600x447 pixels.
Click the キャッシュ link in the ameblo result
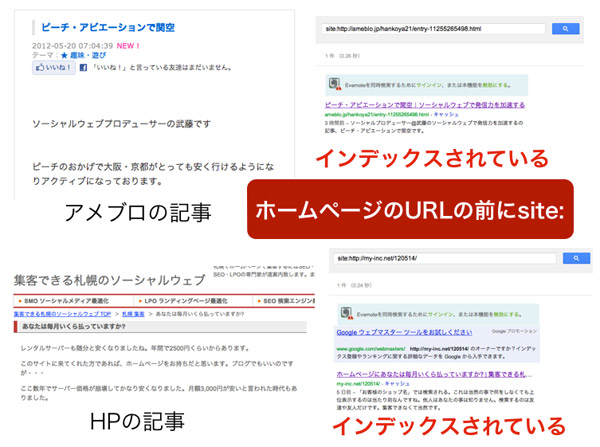click(x=446, y=114)
